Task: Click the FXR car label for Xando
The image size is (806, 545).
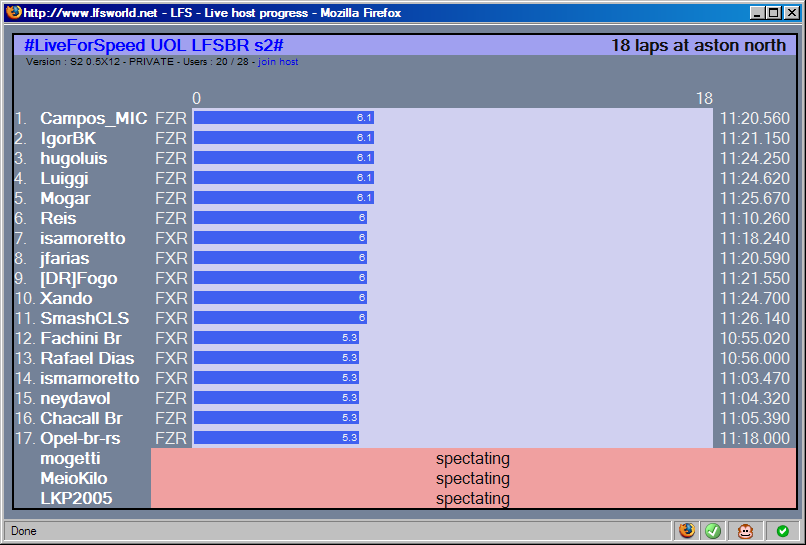Action: pos(171,298)
